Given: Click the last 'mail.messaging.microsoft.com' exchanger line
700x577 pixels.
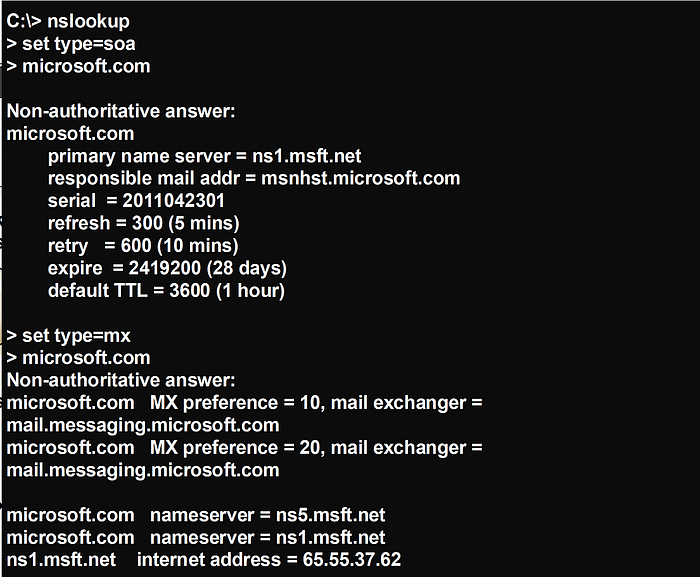Looking at the screenshot, I should (143, 469).
